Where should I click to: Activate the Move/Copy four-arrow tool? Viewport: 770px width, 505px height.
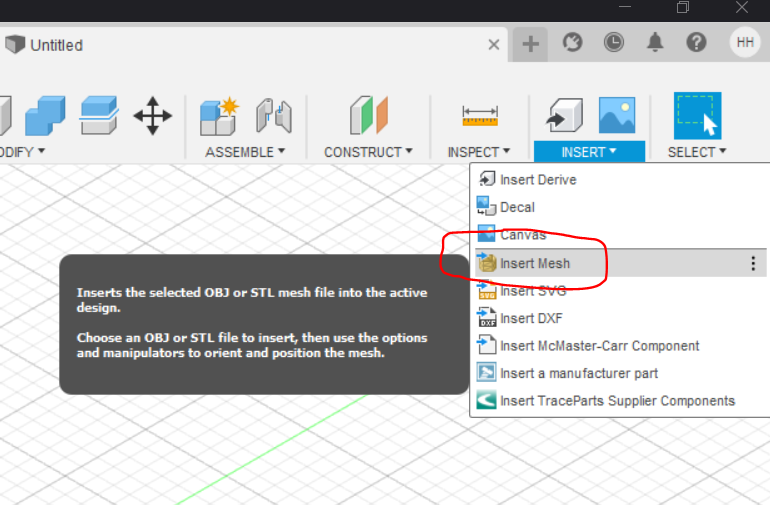point(153,116)
